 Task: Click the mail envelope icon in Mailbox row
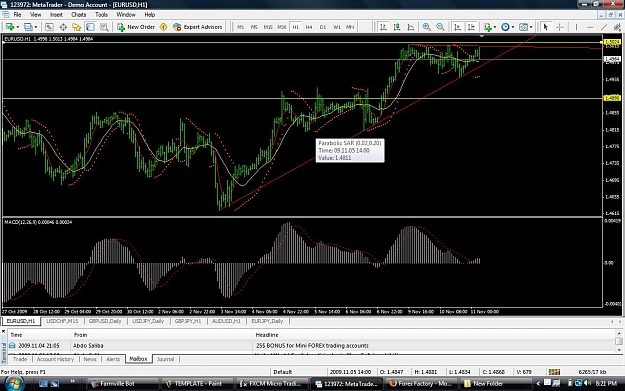[12, 346]
